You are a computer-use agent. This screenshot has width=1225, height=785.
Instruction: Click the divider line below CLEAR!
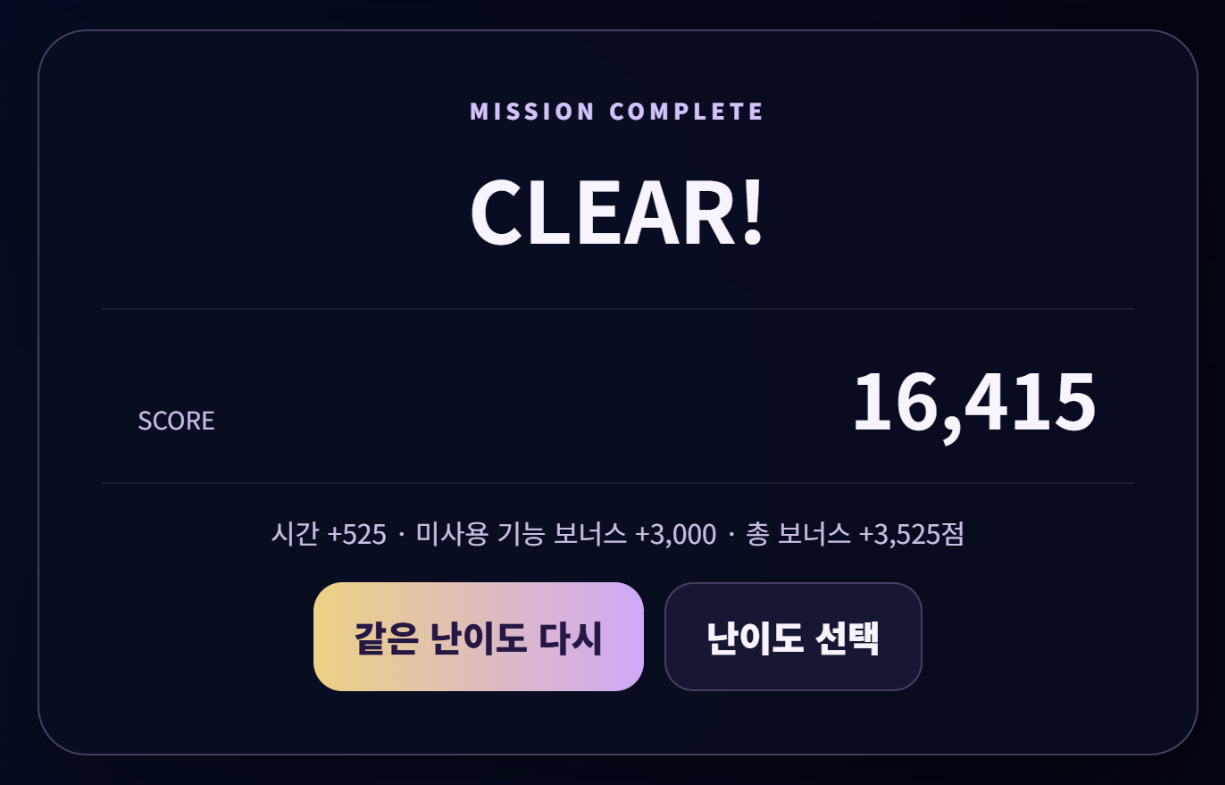point(617,309)
